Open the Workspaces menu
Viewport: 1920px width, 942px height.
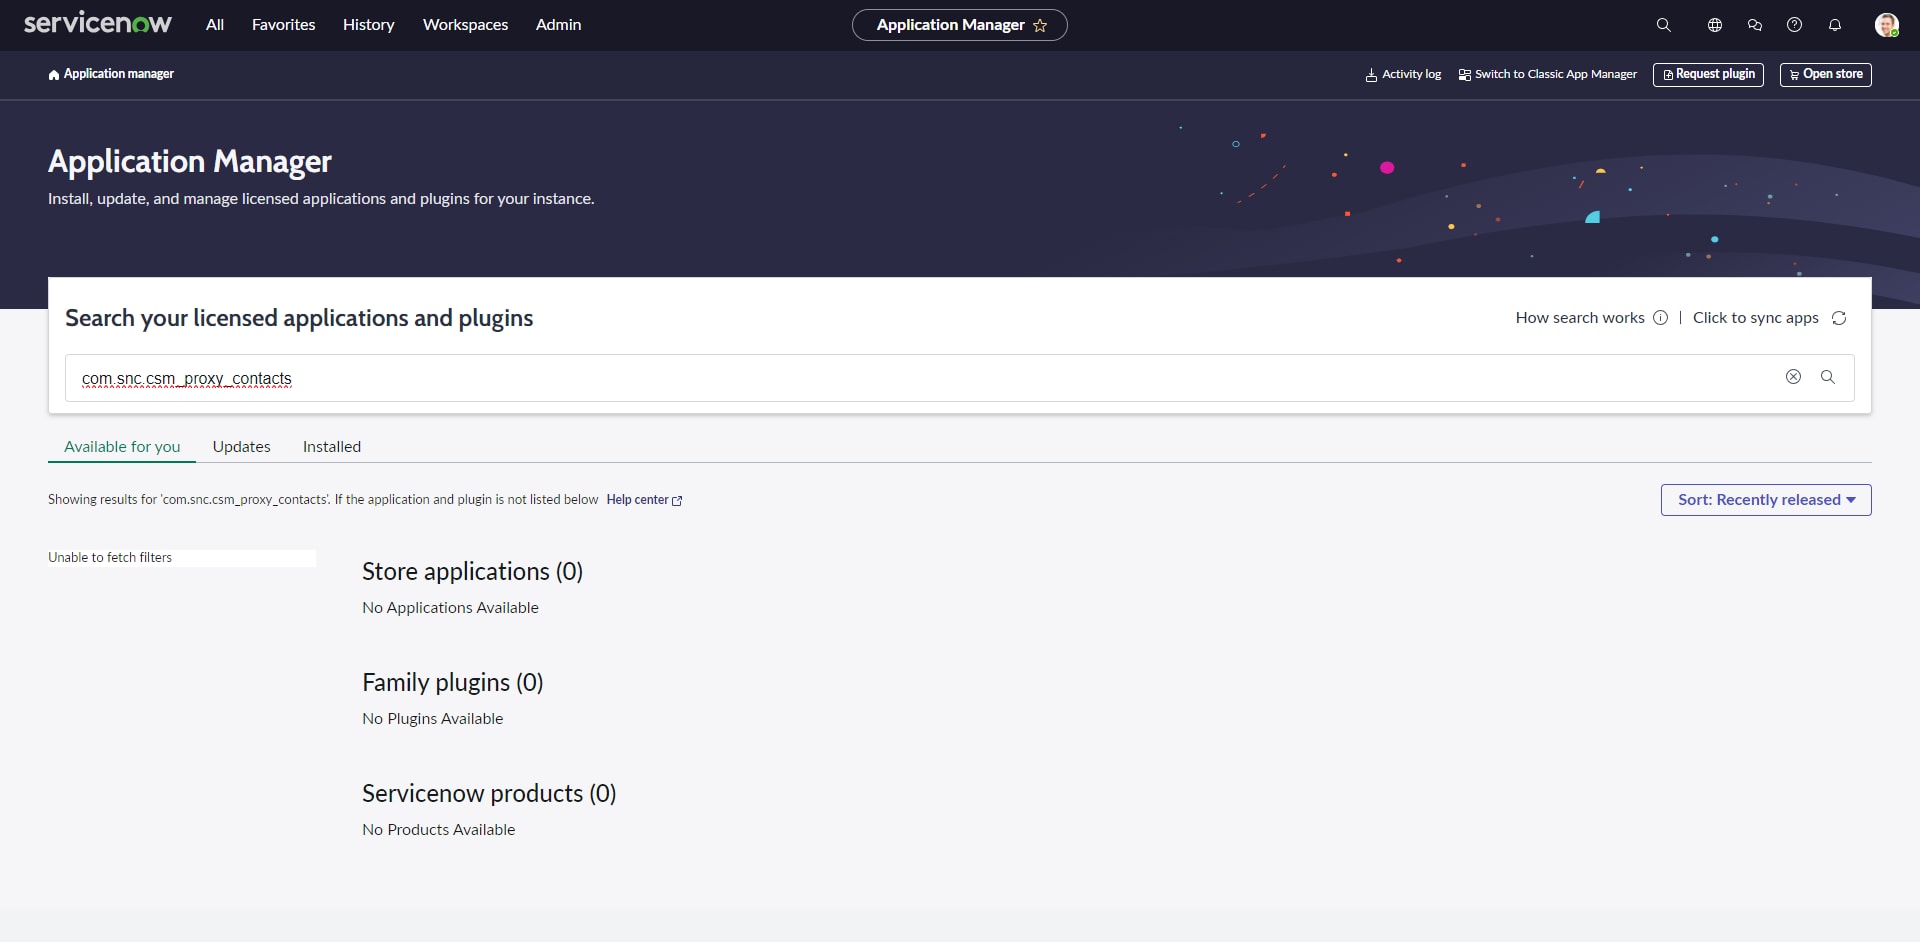click(466, 25)
